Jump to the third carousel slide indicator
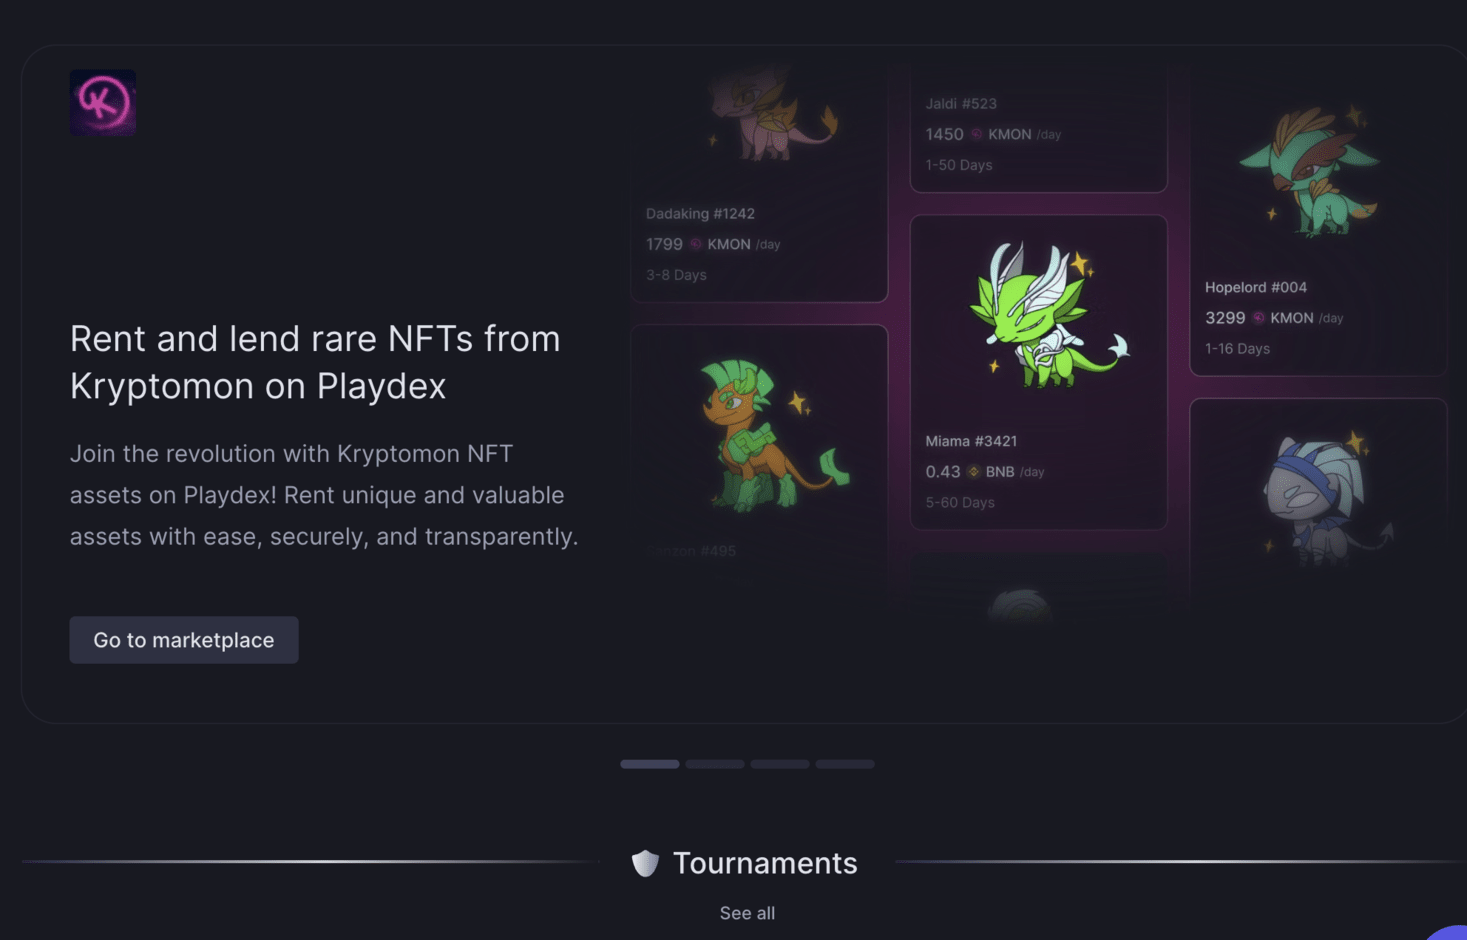Viewport: 1467px width, 940px height. click(x=780, y=764)
